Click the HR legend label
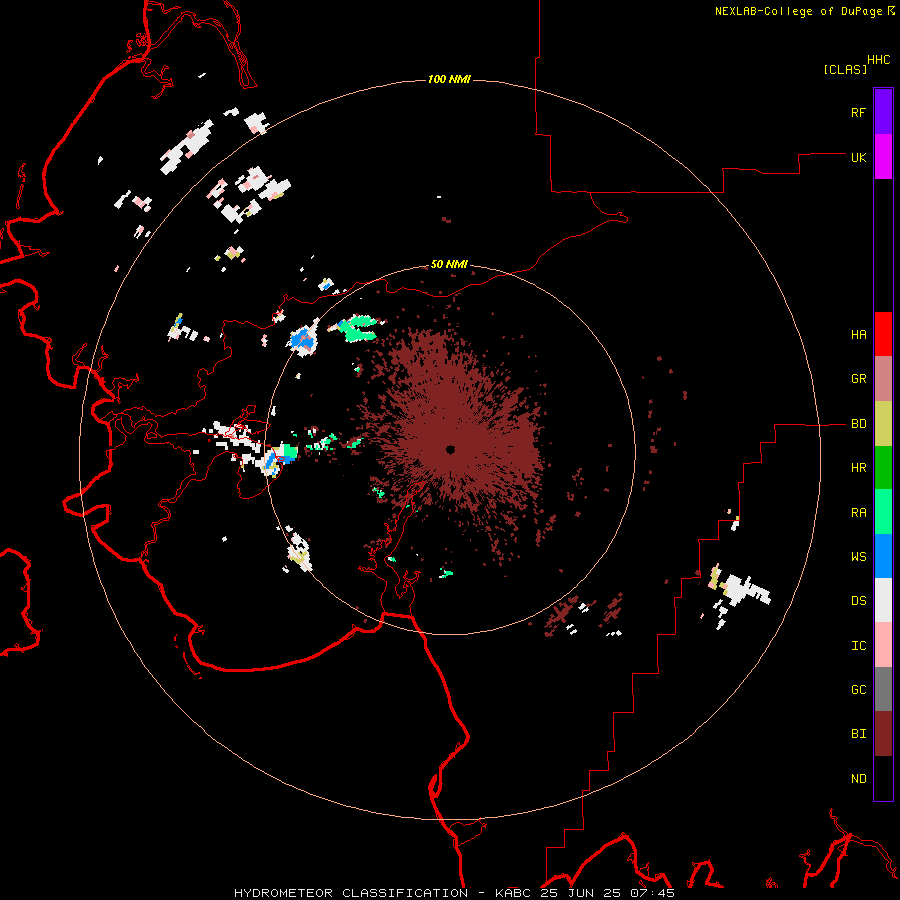This screenshot has height=900, width=900. tap(859, 468)
